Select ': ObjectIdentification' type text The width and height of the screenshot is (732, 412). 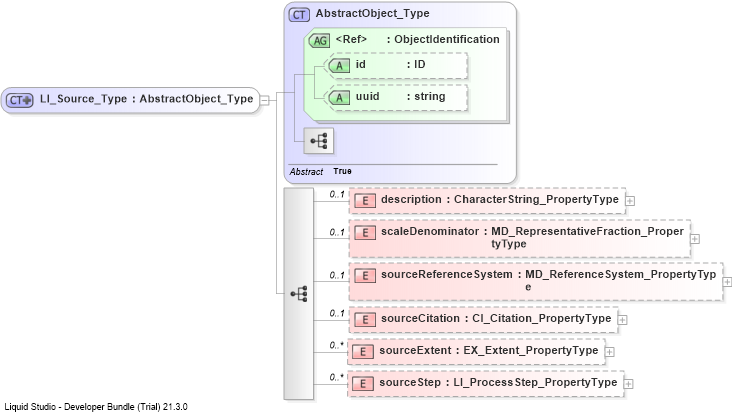443,39
